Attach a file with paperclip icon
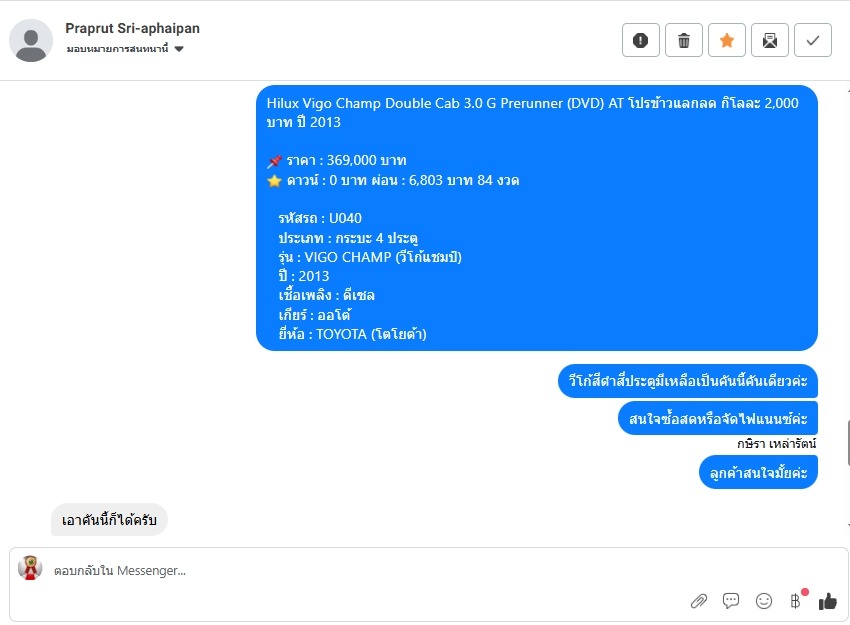850x625 pixels. click(699, 601)
